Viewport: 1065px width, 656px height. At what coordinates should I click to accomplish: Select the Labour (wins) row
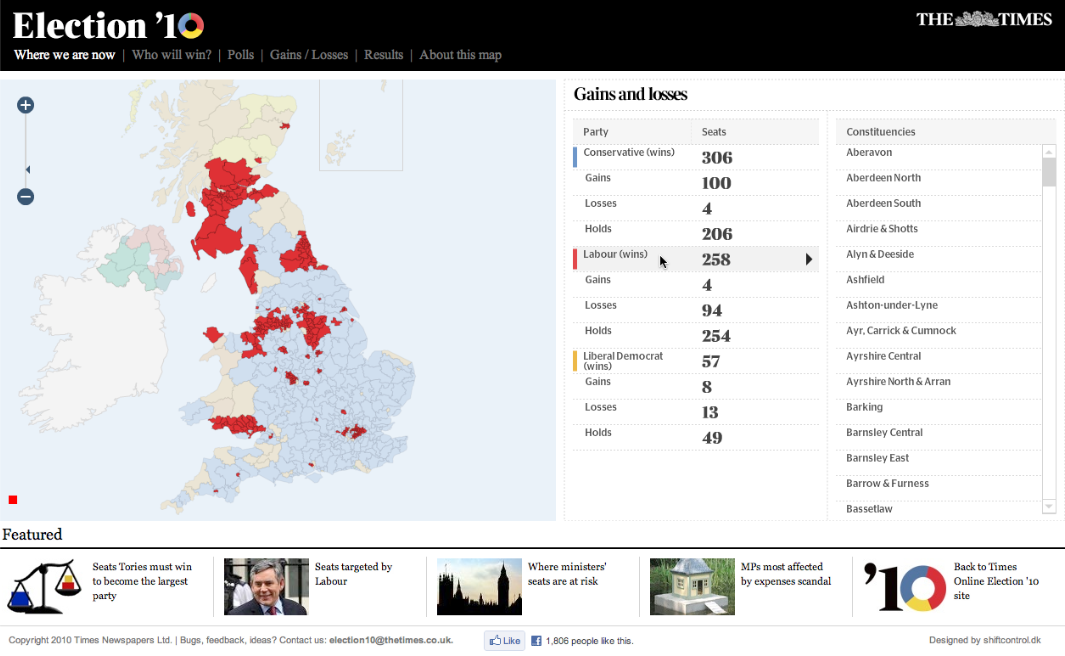696,259
